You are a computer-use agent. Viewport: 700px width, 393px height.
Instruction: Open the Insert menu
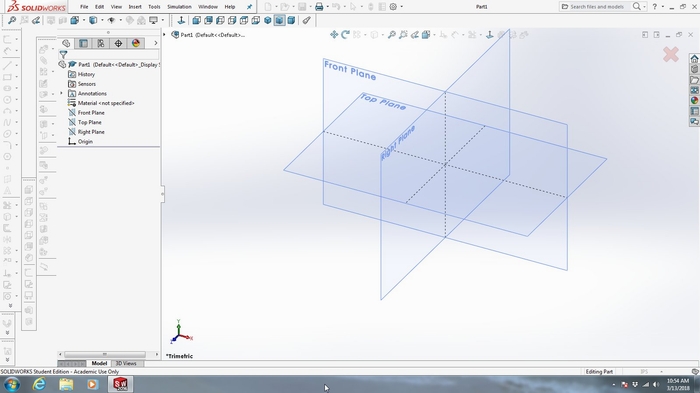pyautogui.click(x=135, y=7)
